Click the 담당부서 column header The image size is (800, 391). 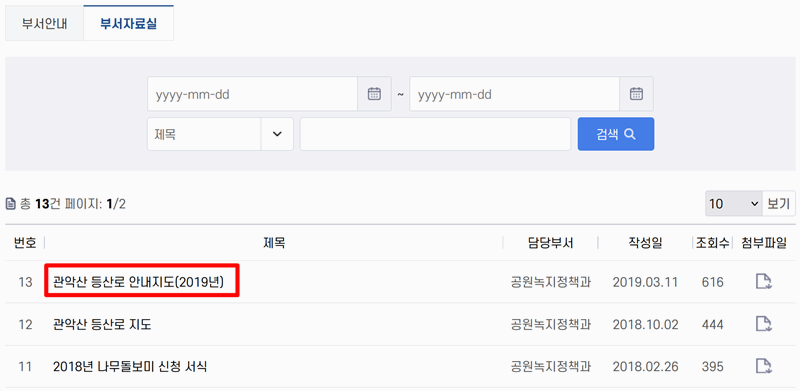pos(551,243)
